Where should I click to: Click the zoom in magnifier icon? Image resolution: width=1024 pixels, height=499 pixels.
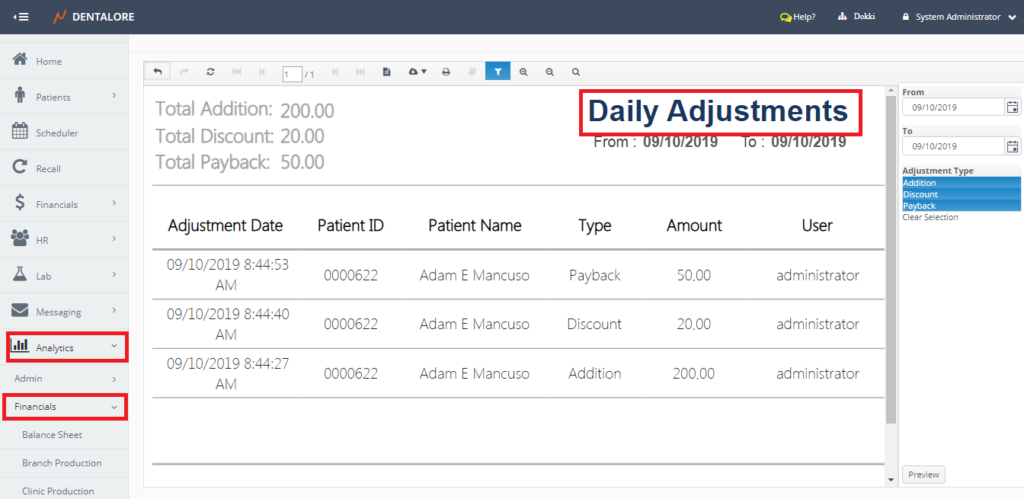(x=523, y=72)
